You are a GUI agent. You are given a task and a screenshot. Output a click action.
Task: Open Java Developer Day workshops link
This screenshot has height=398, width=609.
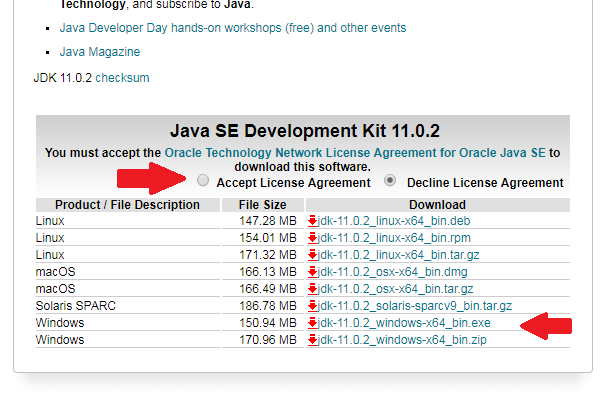coord(233,28)
